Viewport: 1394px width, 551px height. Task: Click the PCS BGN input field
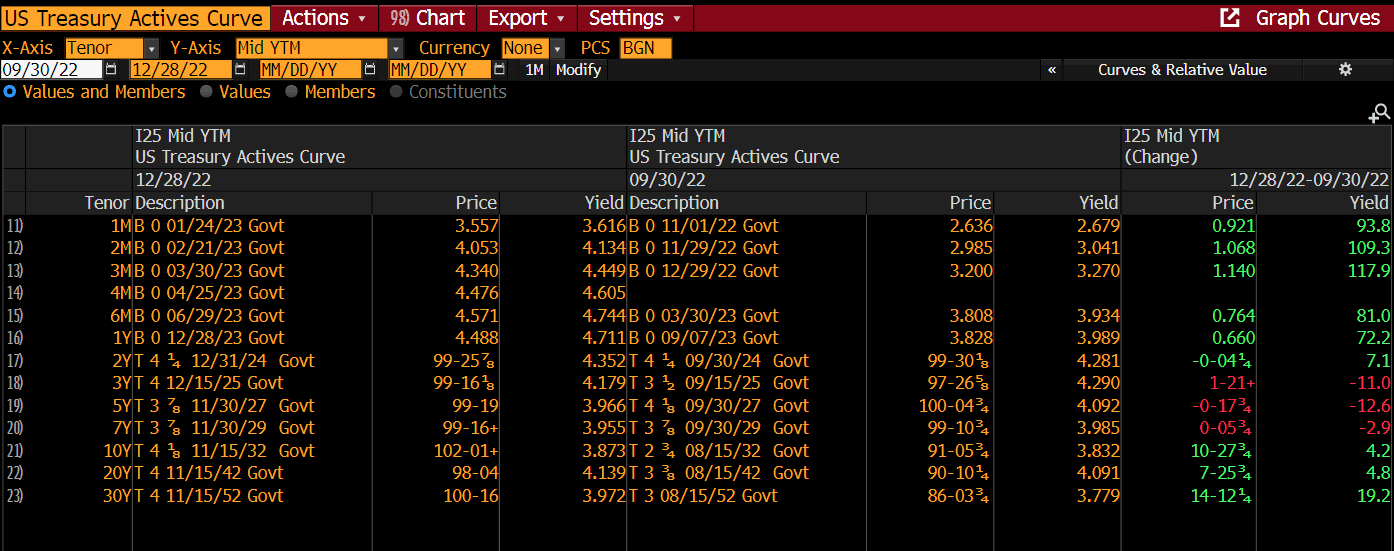646,48
